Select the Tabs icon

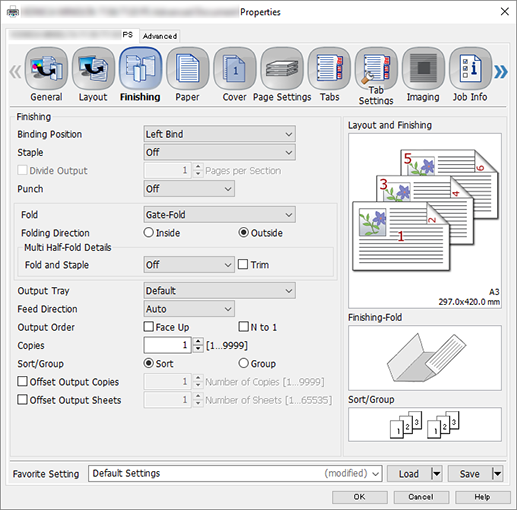(329, 69)
